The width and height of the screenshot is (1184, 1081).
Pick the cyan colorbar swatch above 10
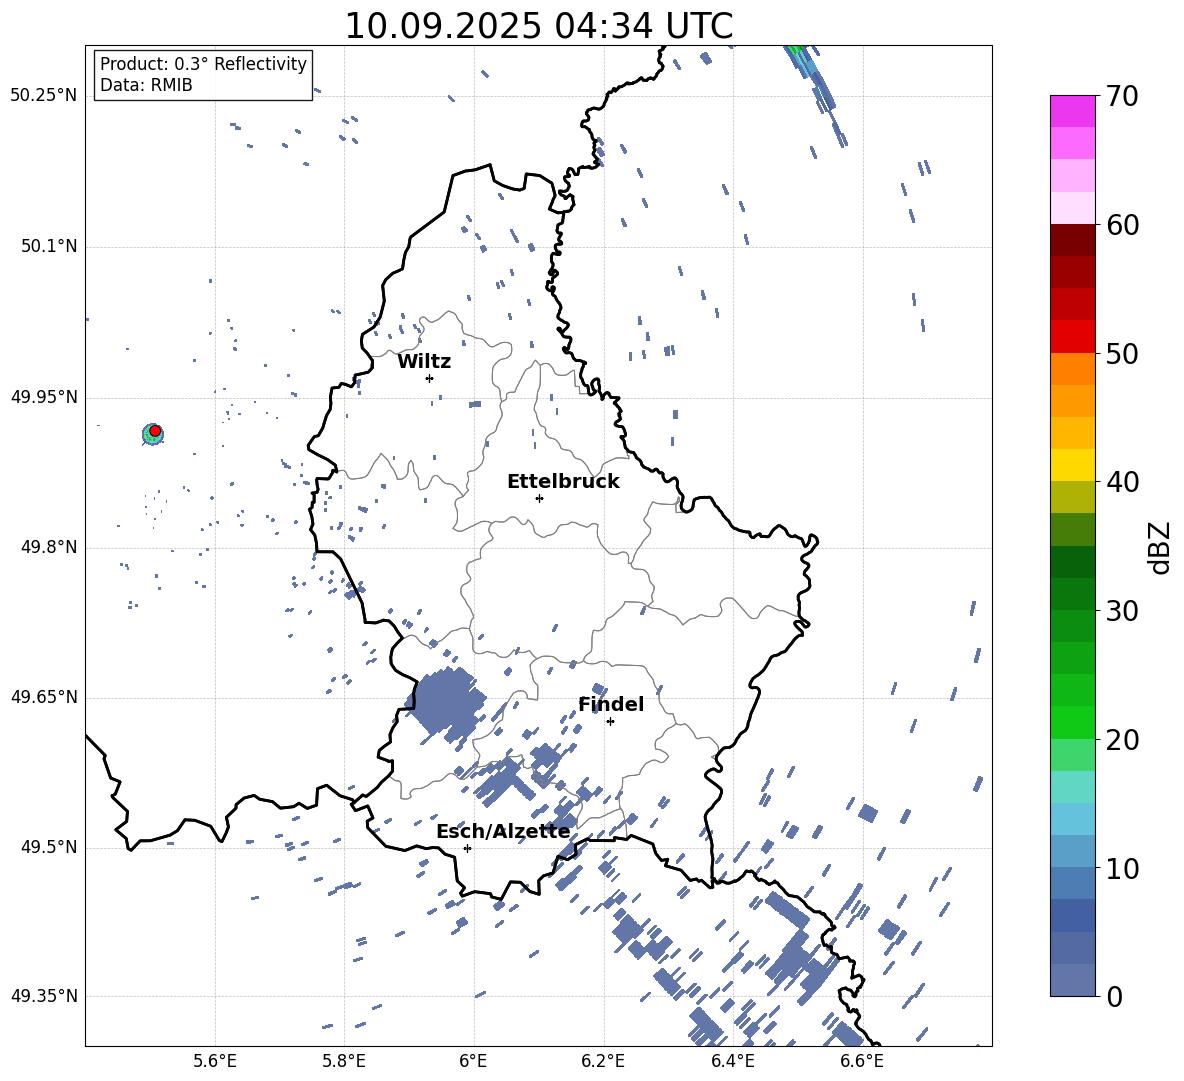[x=1072, y=819]
